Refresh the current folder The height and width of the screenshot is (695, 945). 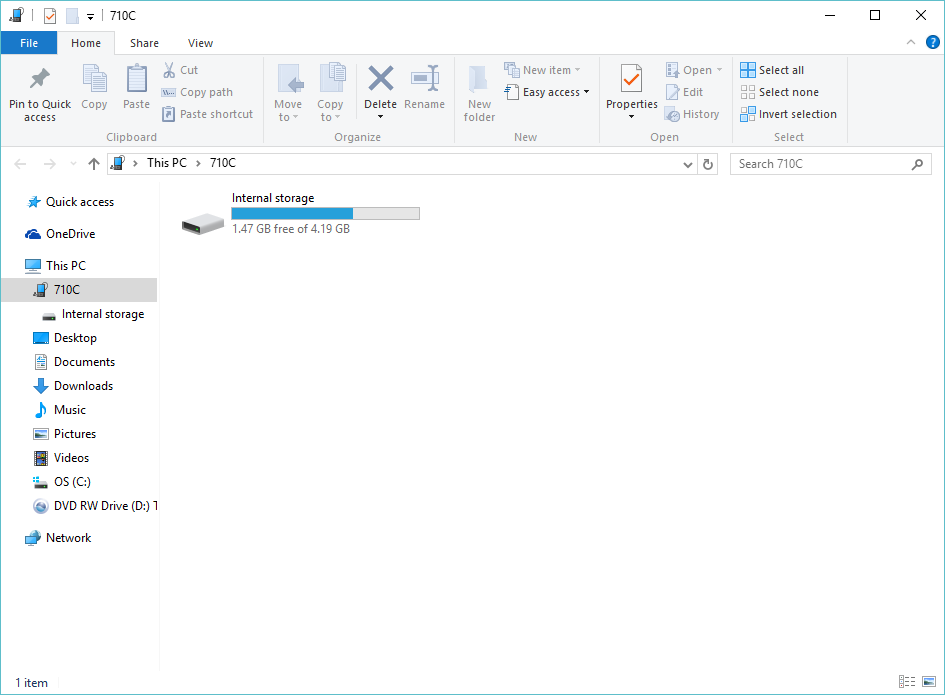click(708, 164)
